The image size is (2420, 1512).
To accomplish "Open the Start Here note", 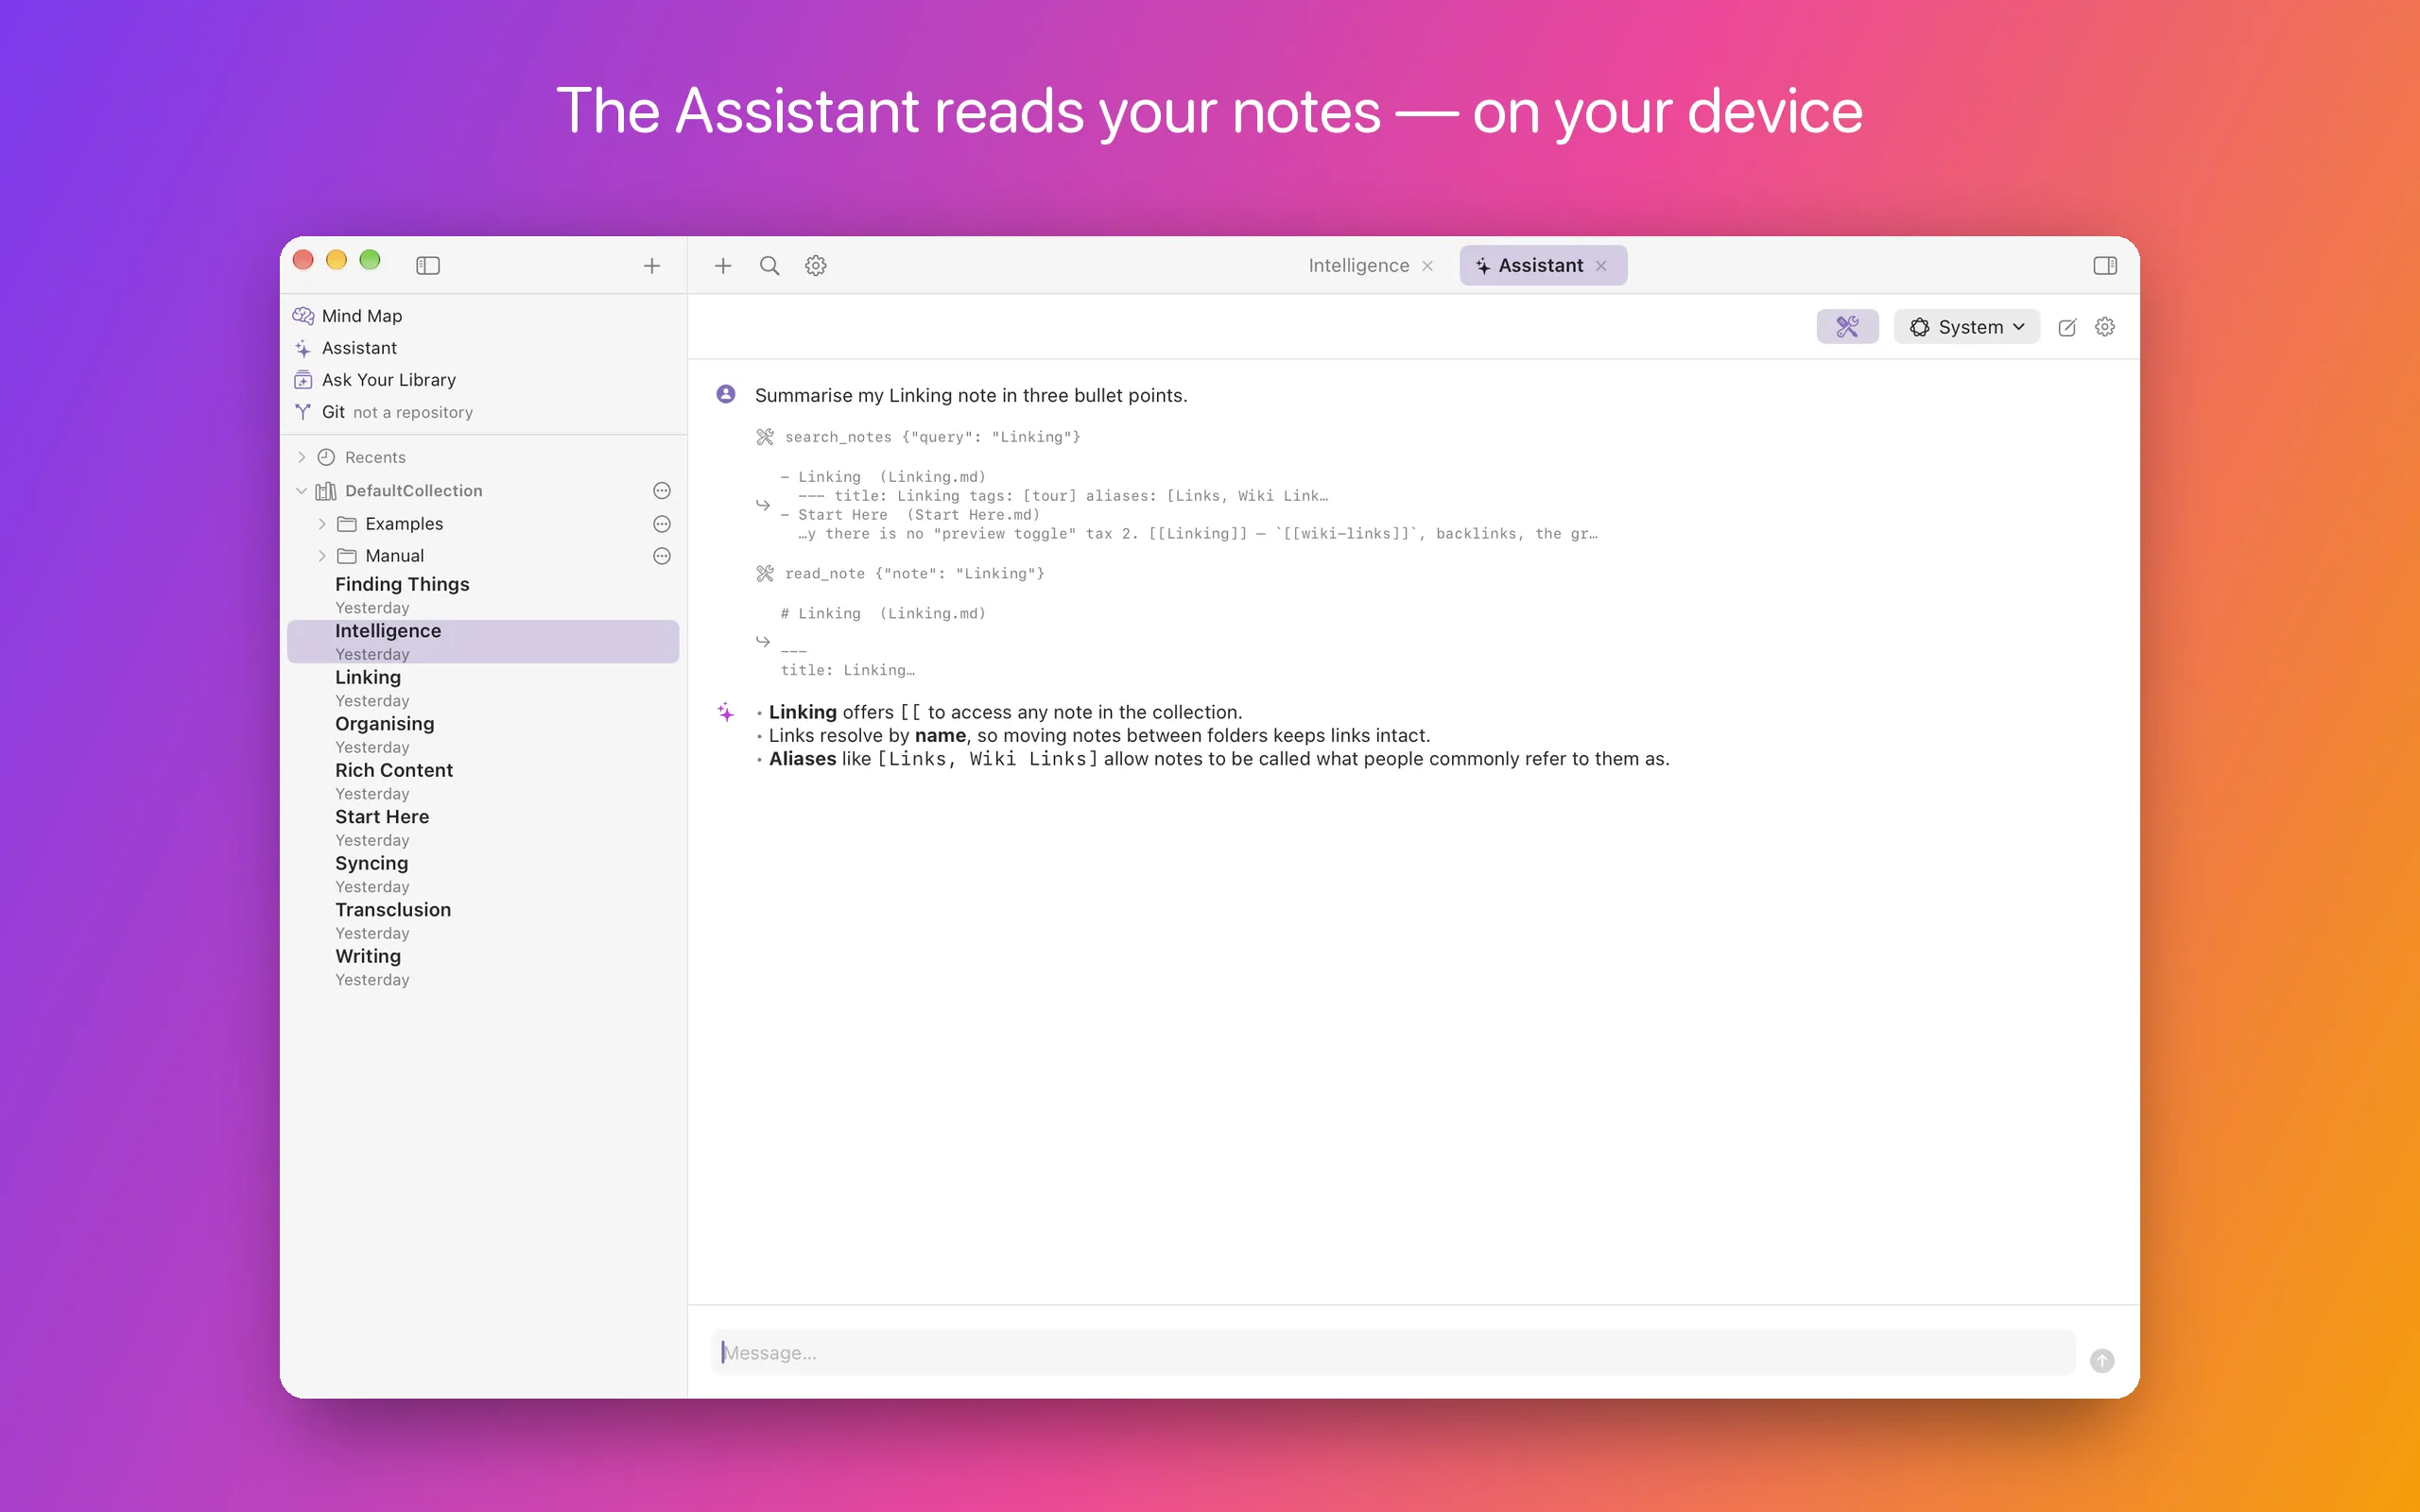I will [483, 827].
